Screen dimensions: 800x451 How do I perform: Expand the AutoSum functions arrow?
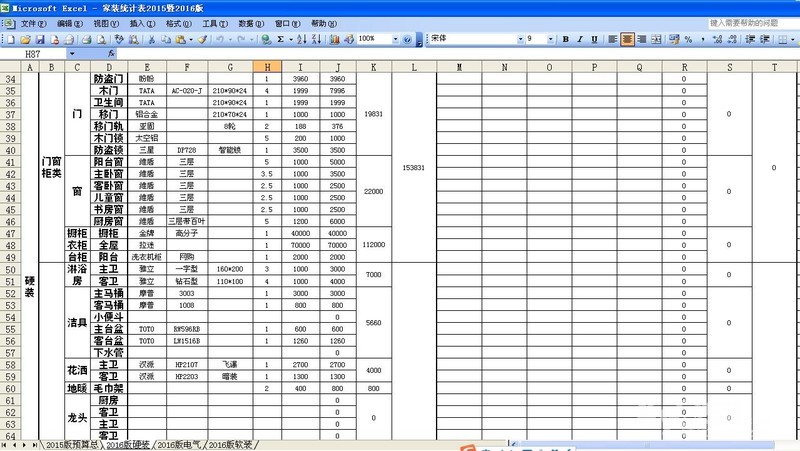[x=290, y=39]
